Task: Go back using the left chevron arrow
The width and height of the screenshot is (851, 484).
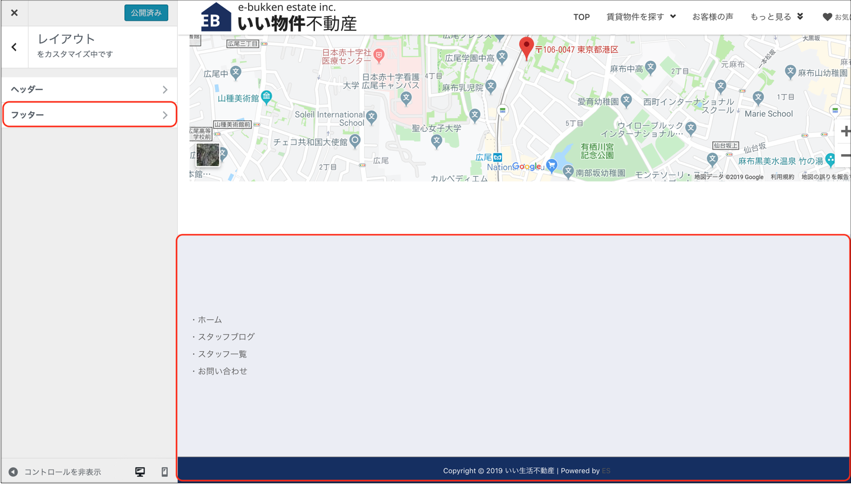Action: pos(14,47)
